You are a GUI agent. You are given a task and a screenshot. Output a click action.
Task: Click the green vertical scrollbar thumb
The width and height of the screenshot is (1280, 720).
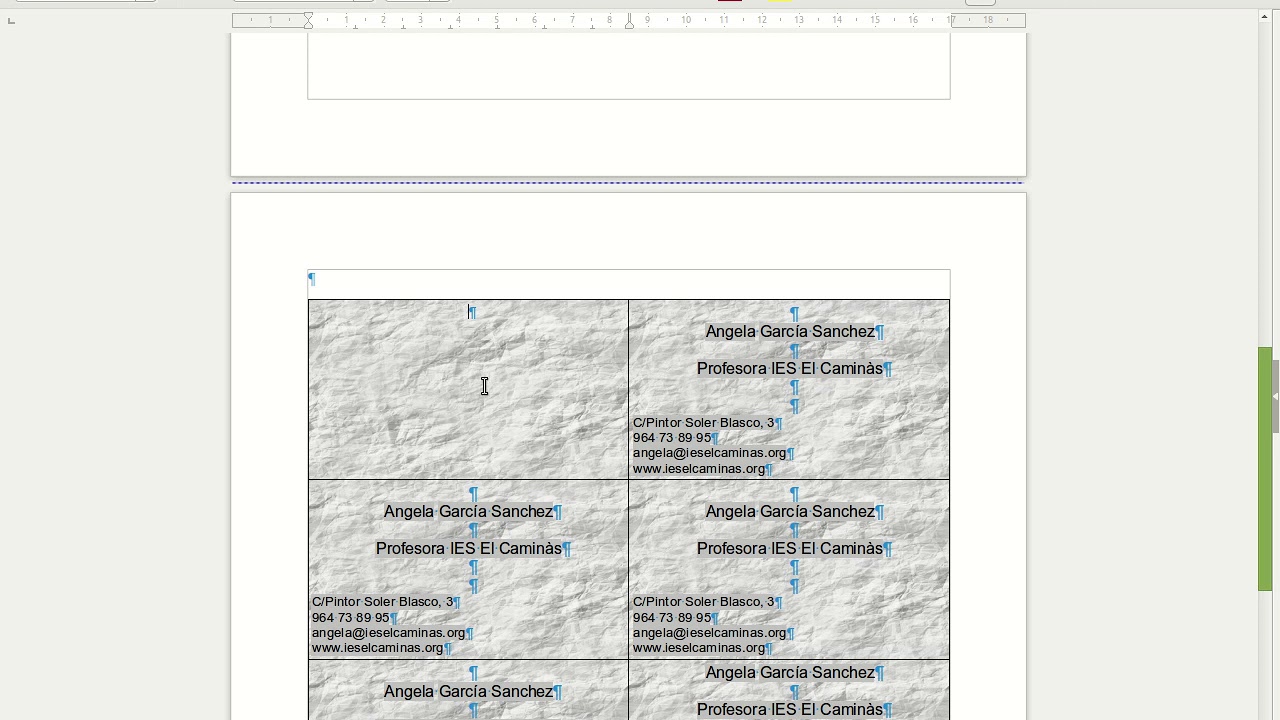[1265, 469]
